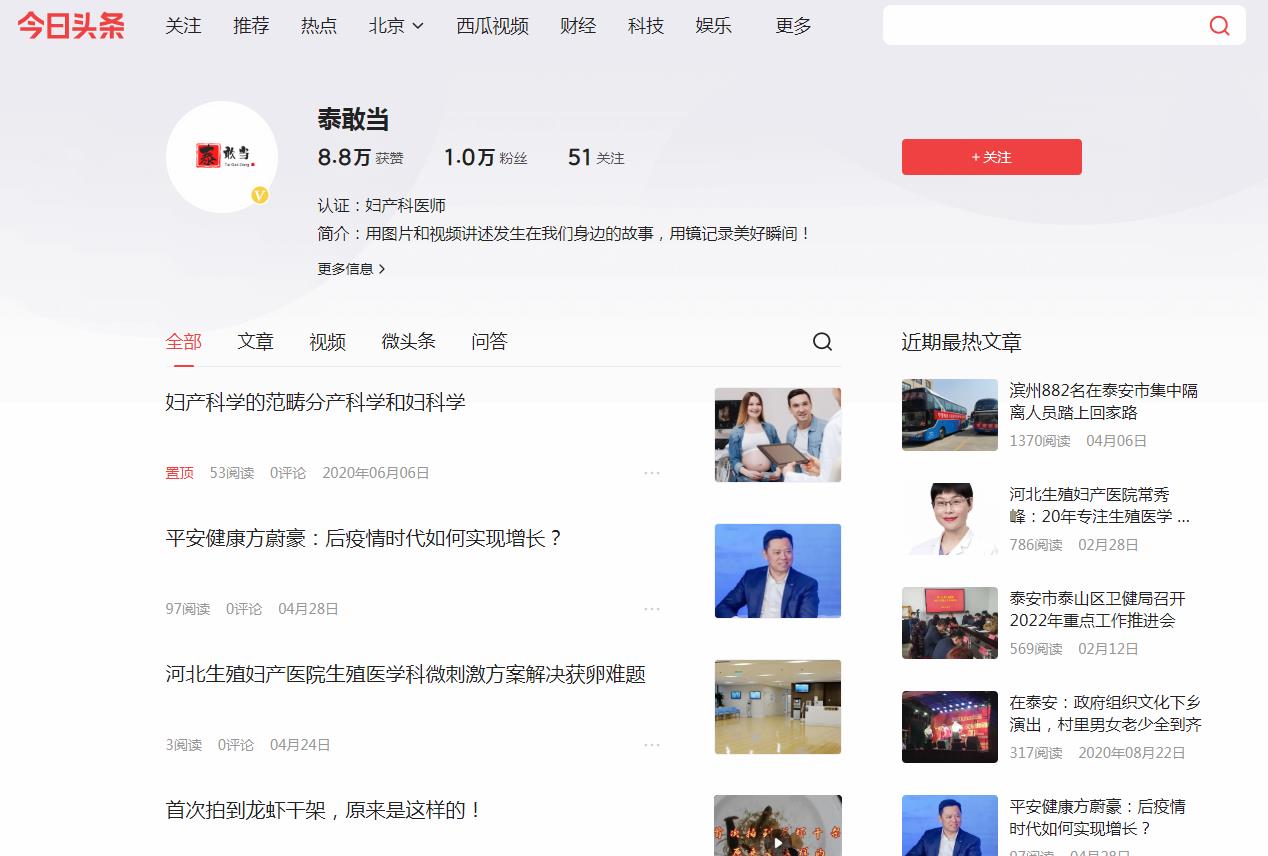This screenshot has width=1268, height=856.
Task: Open sidebar article 平安健康方蔚豪：后疫情时代
Action: coord(1098,818)
